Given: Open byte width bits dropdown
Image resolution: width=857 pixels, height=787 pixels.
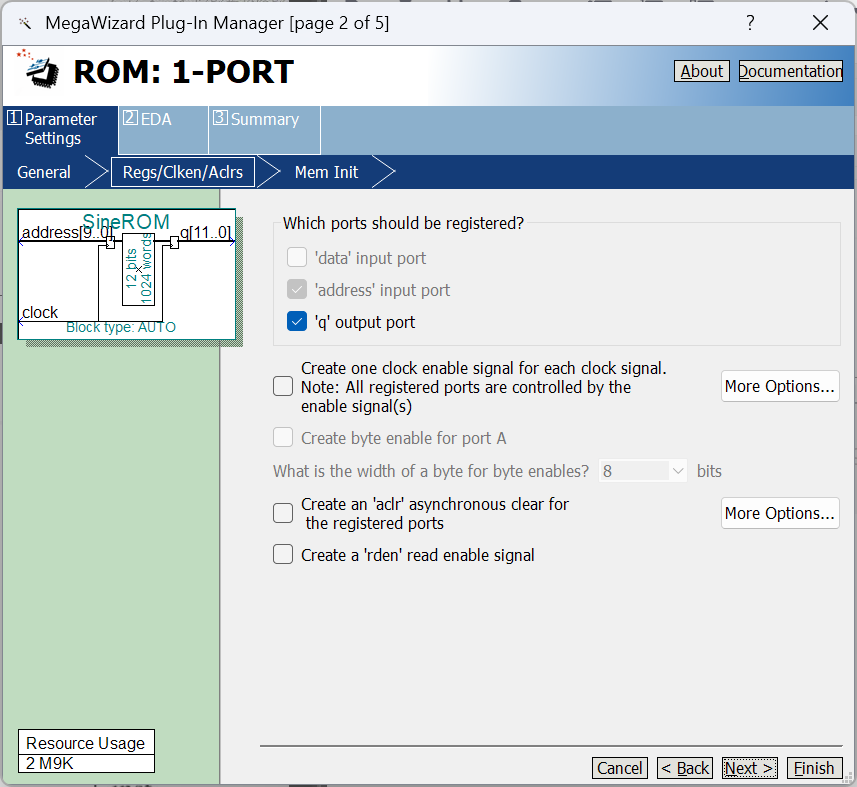Looking at the screenshot, I should pyautogui.click(x=643, y=471).
